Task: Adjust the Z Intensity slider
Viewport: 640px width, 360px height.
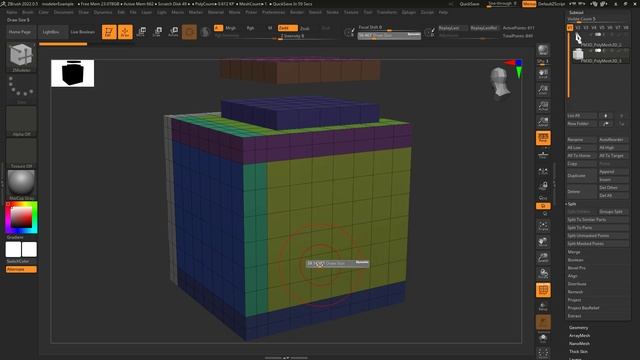Action: point(306,36)
